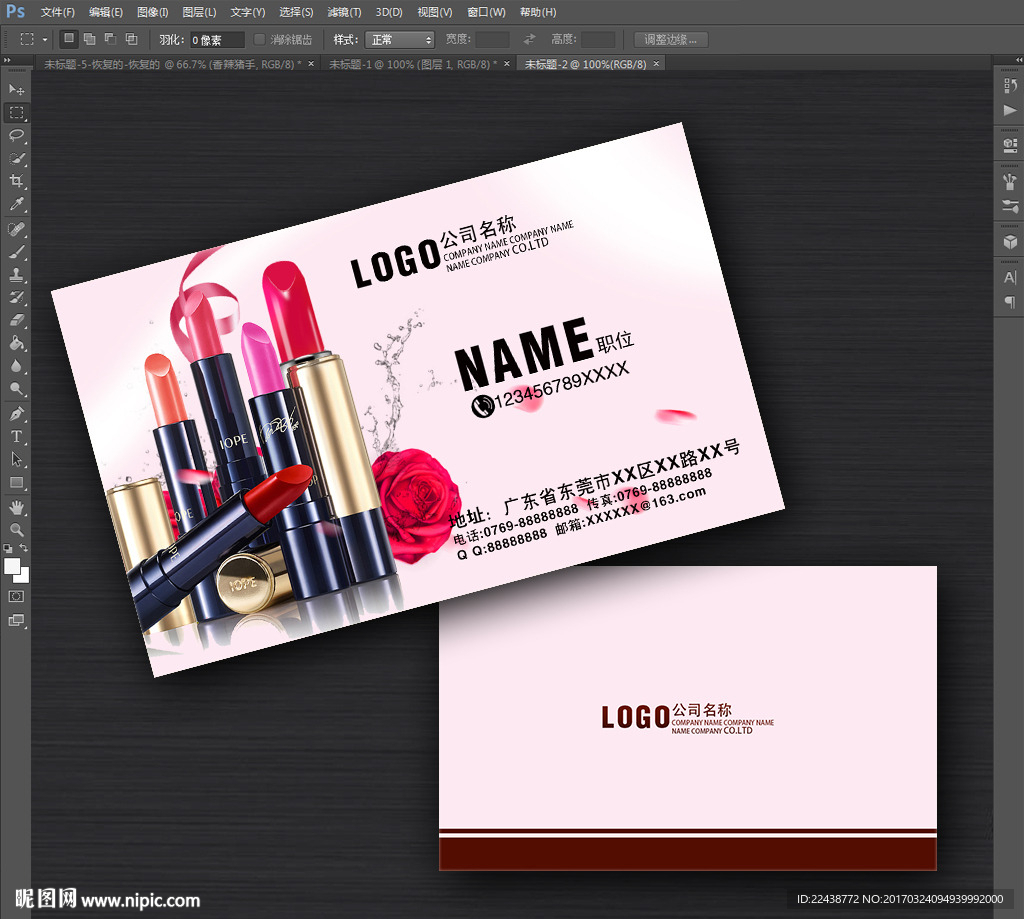
Task: Open the 图像(I) menu
Action: coord(153,12)
